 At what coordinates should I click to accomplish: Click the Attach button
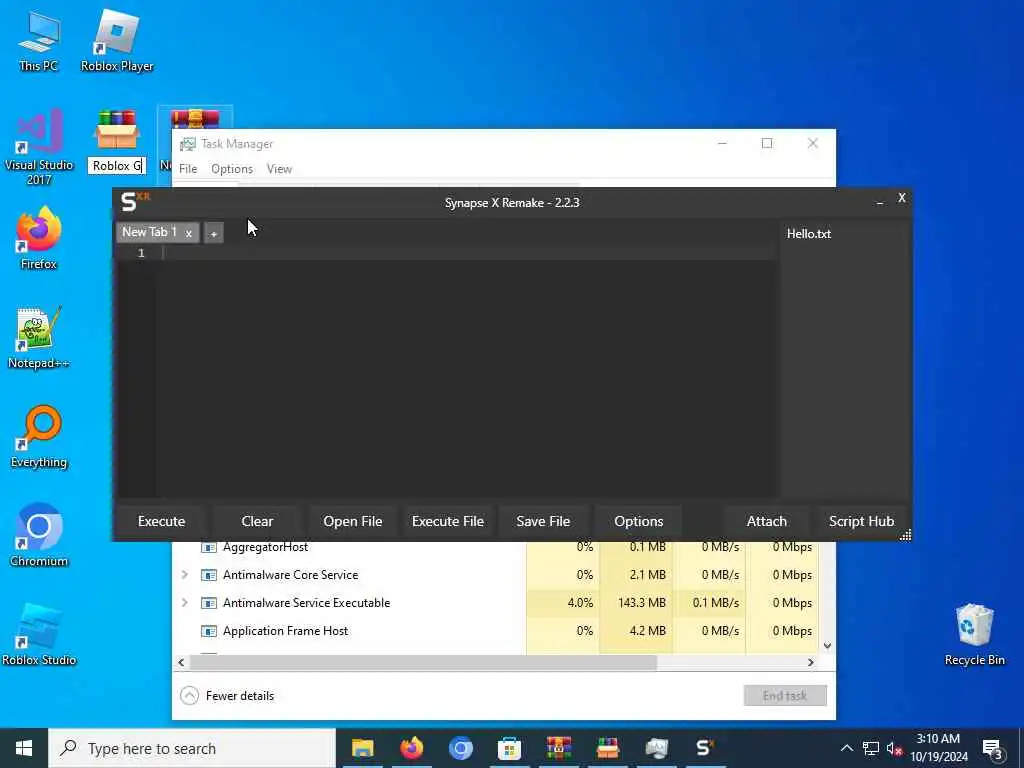click(767, 521)
